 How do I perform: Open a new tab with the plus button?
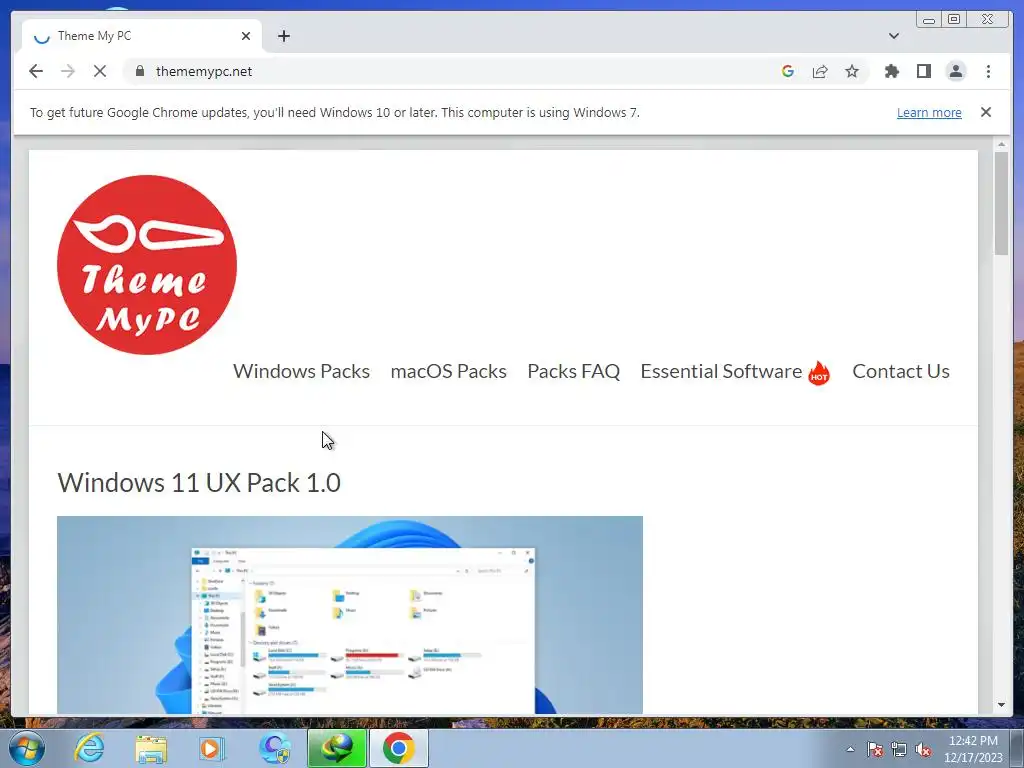coord(283,36)
